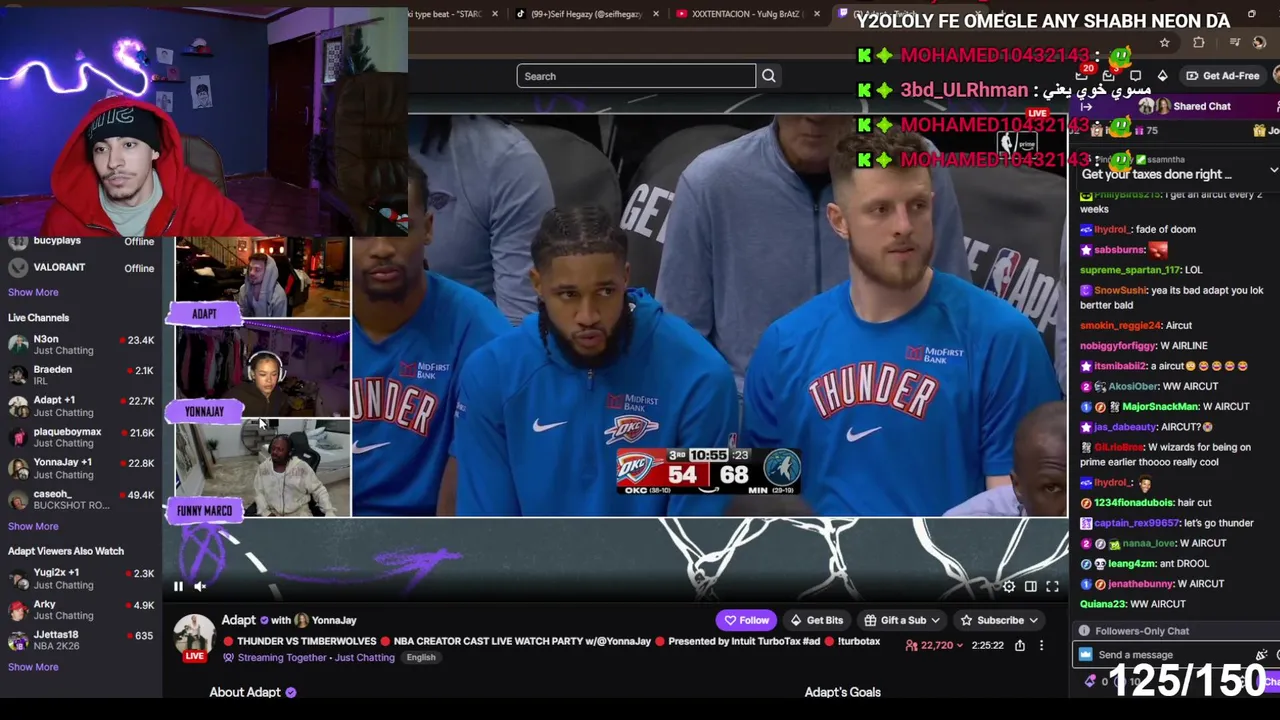Click username MajorSnackMan in chat
Viewport: 1280px width, 720px height.
click(x=1160, y=407)
